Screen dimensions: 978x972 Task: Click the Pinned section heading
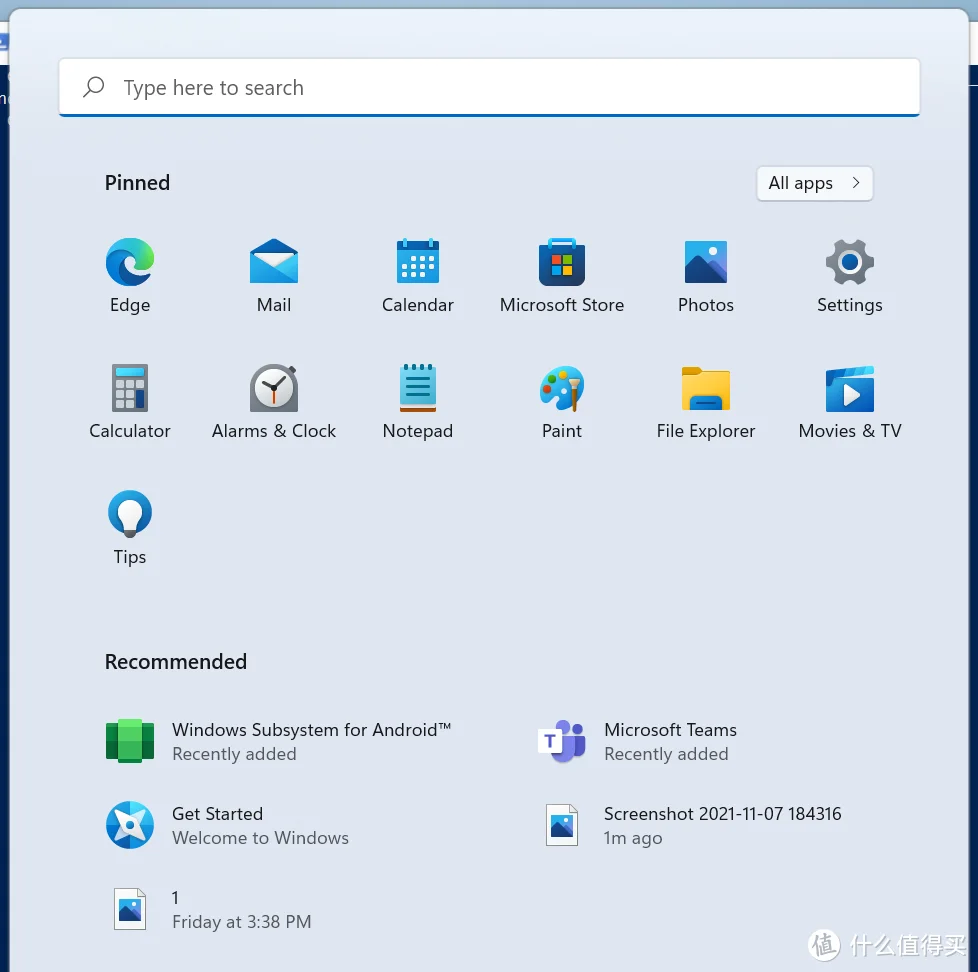[x=137, y=183]
